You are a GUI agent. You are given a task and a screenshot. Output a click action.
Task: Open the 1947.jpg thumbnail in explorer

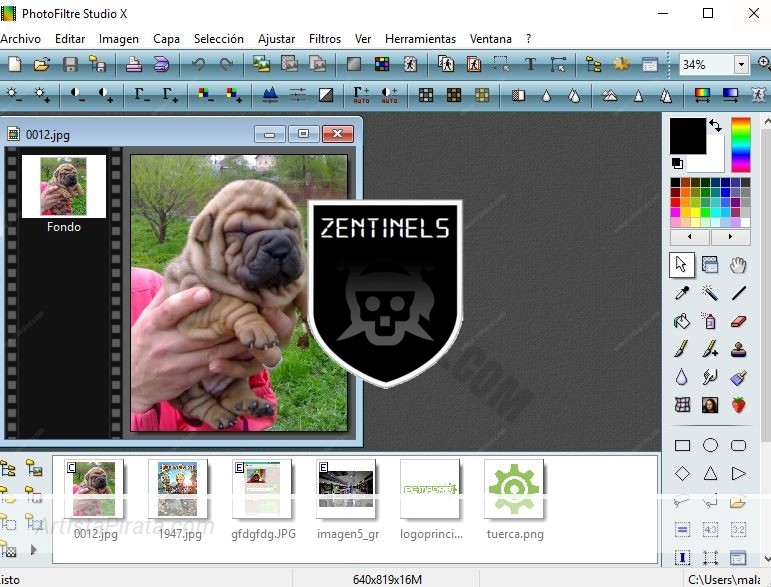point(178,489)
